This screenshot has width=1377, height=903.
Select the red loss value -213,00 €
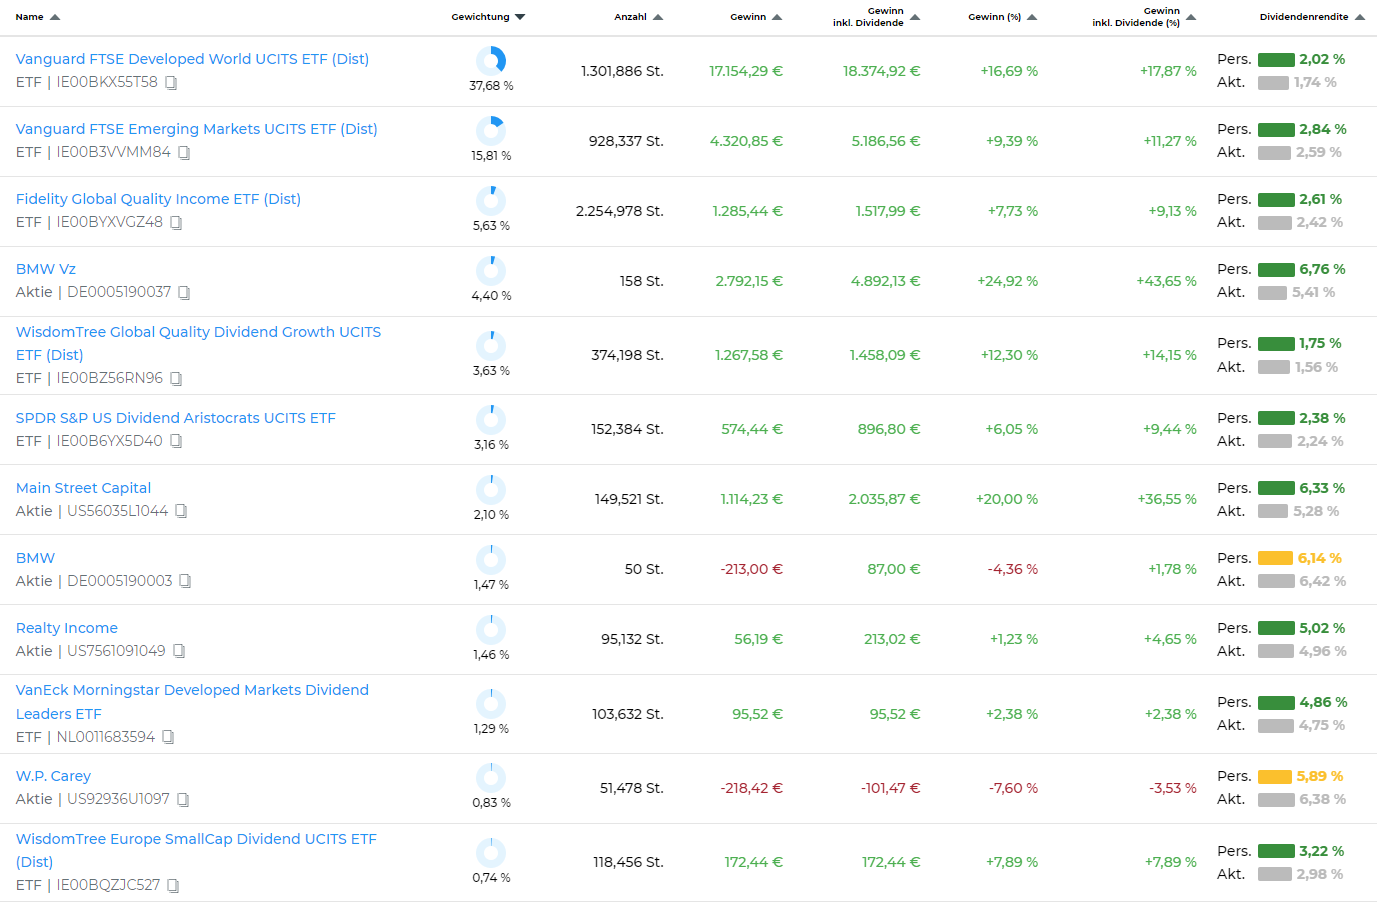click(x=752, y=569)
